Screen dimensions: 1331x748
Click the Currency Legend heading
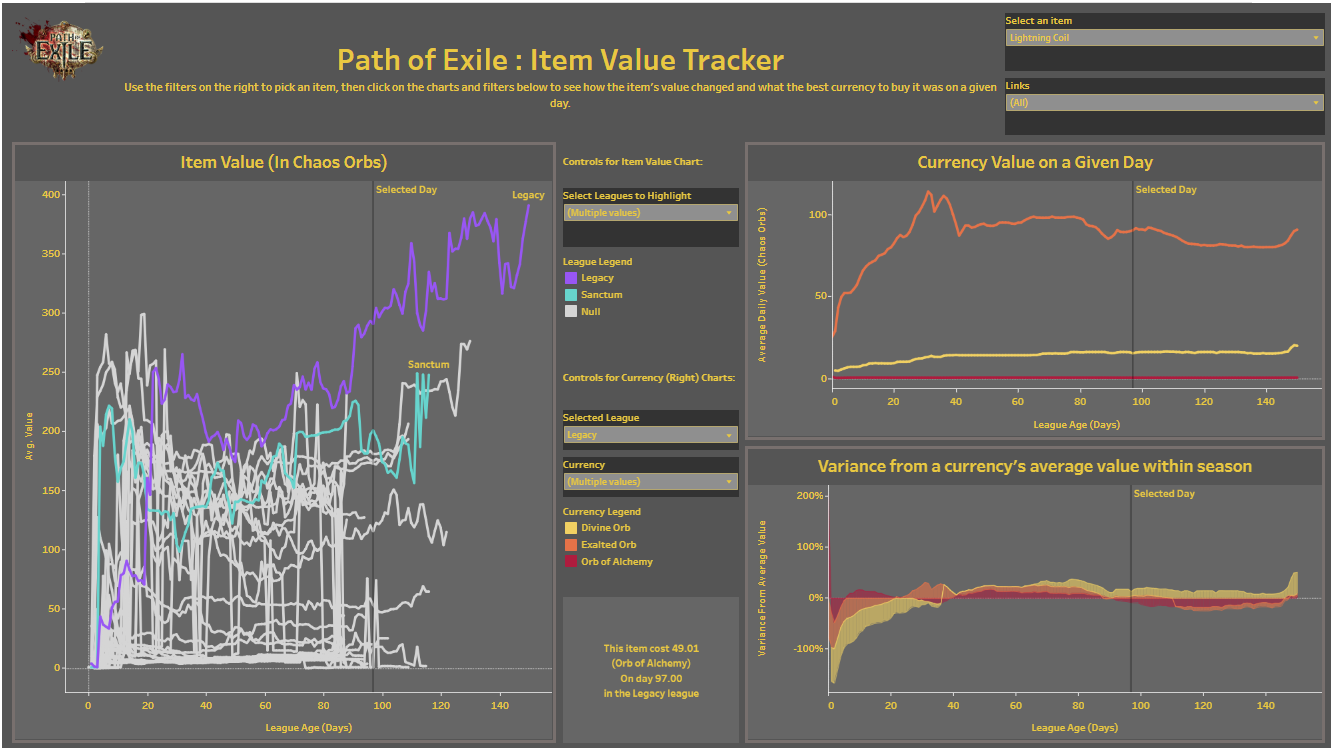[x=602, y=512]
